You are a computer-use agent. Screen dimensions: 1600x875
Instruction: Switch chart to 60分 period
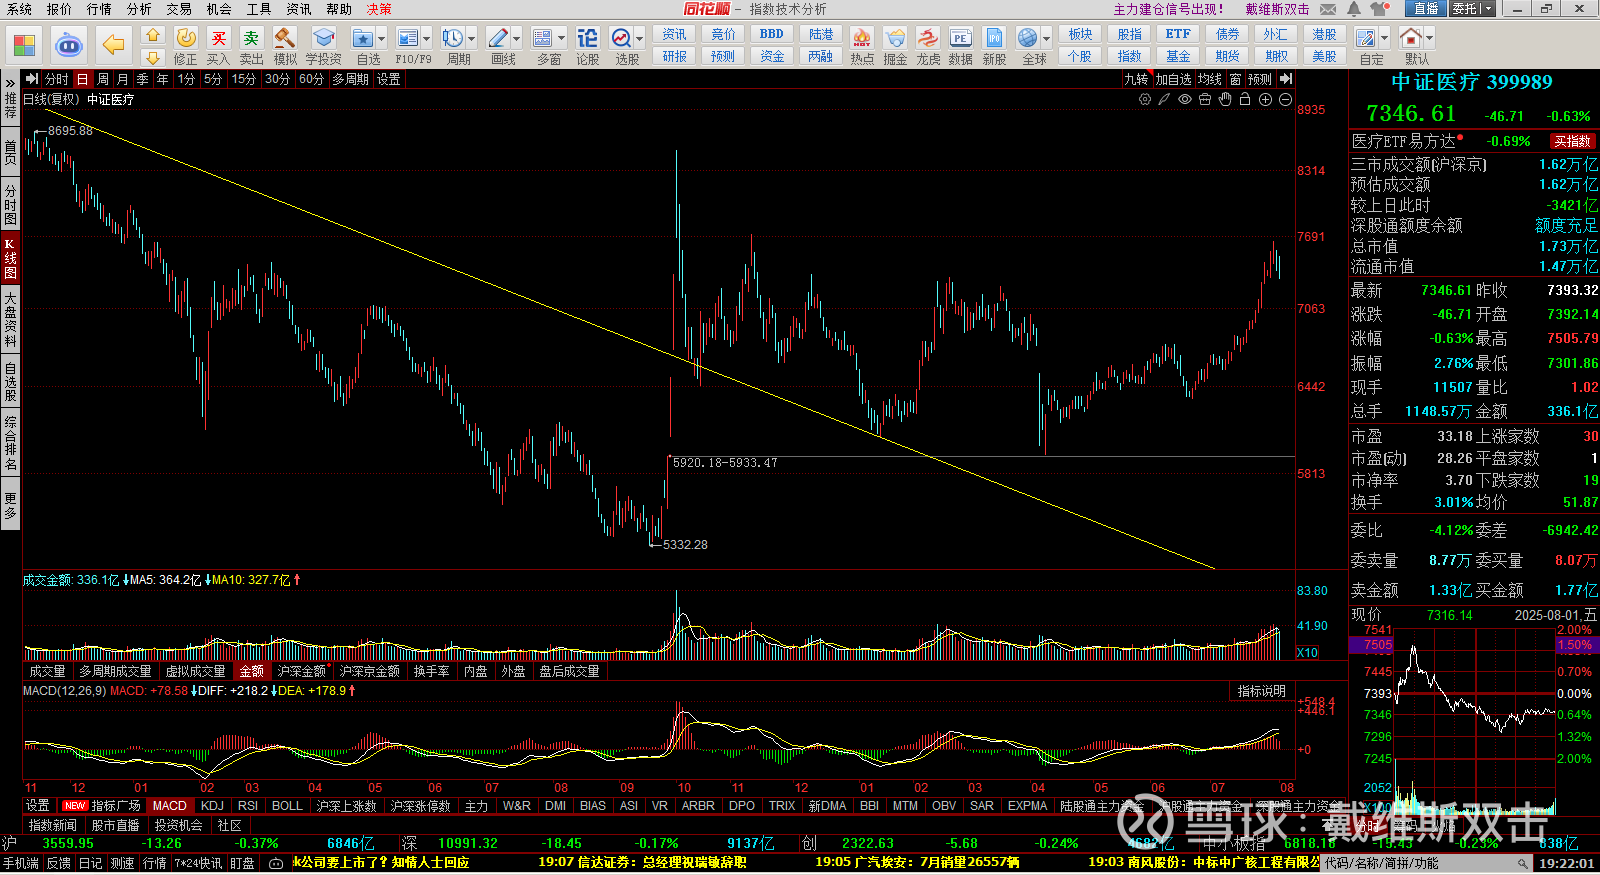click(x=311, y=79)
